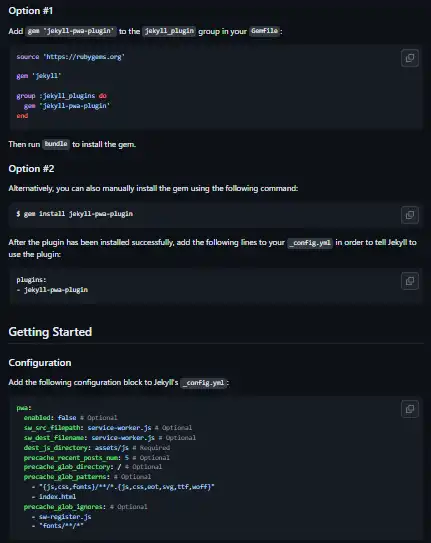
Task: Click the Option #1 heading
Action: [x=31, y=11]
